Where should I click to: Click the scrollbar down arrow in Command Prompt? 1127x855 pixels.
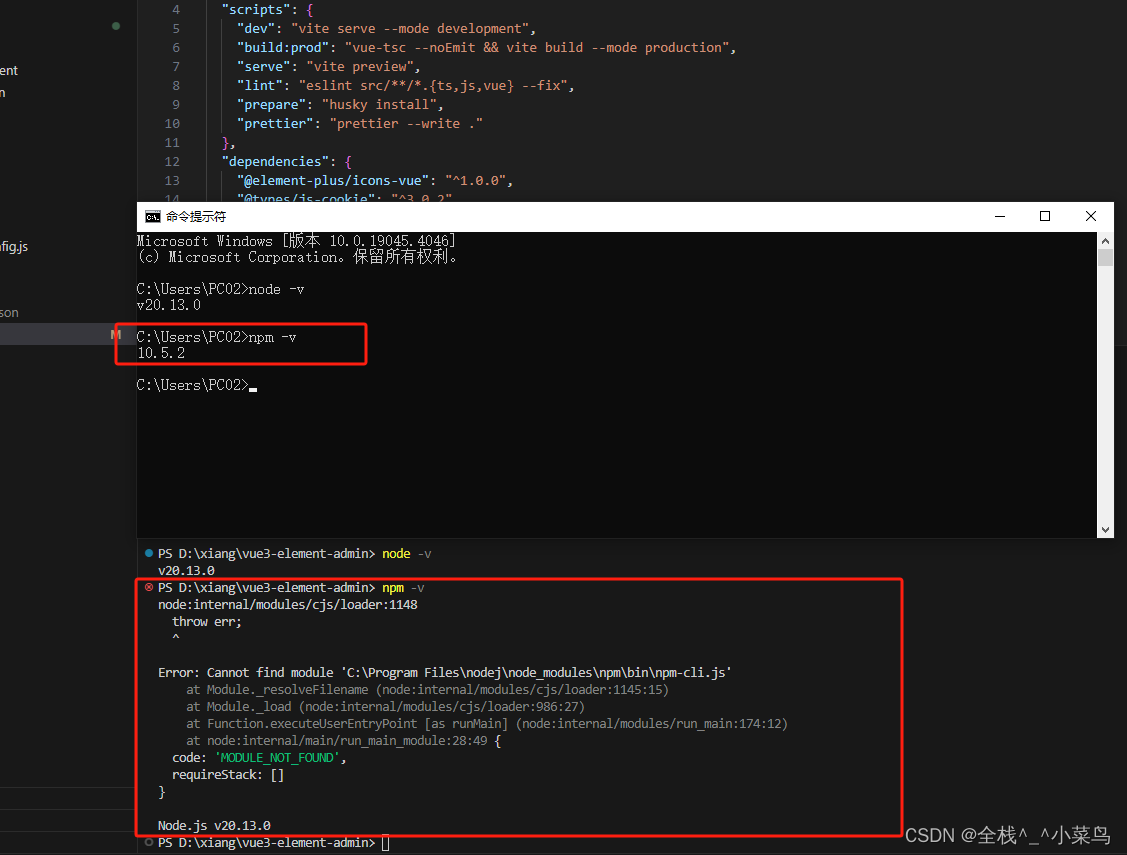(x=1106, y=528)
